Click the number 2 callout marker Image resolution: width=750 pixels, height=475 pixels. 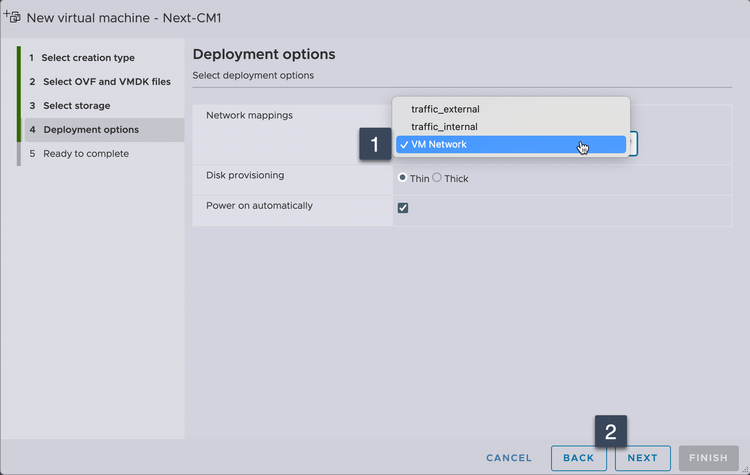(611, 430)
